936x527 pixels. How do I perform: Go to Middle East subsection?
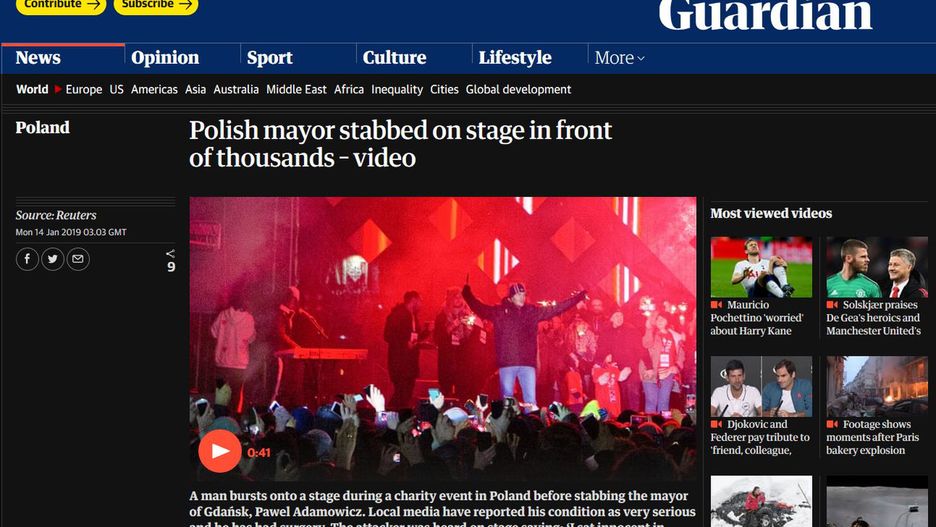(x=296, y=90)
